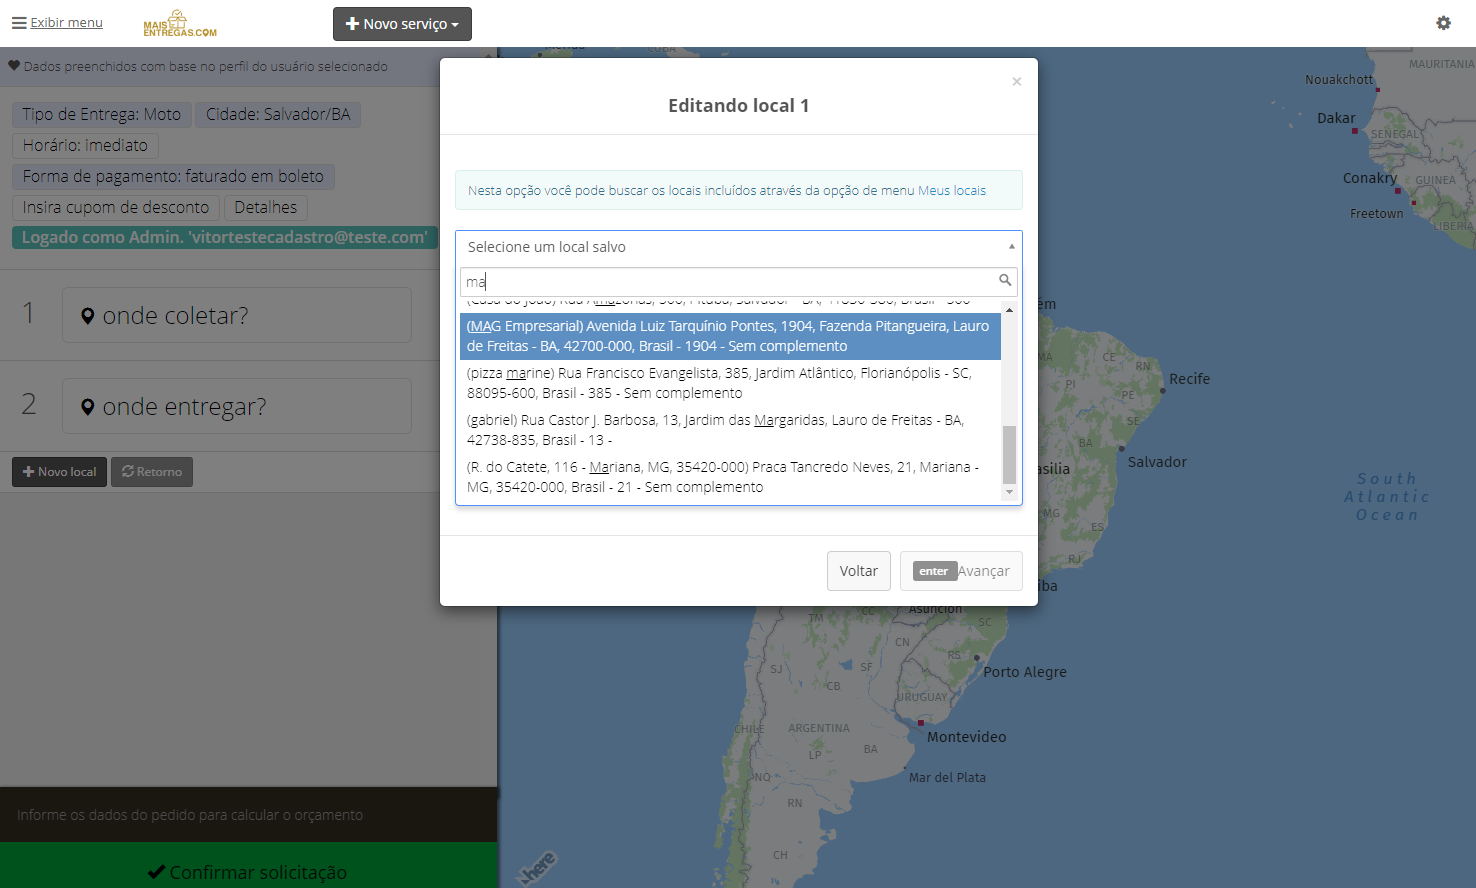The height and width of the screenshot is (888, 1476).
Task: Click the Avançar button
Action: click(x=961, y=571)
